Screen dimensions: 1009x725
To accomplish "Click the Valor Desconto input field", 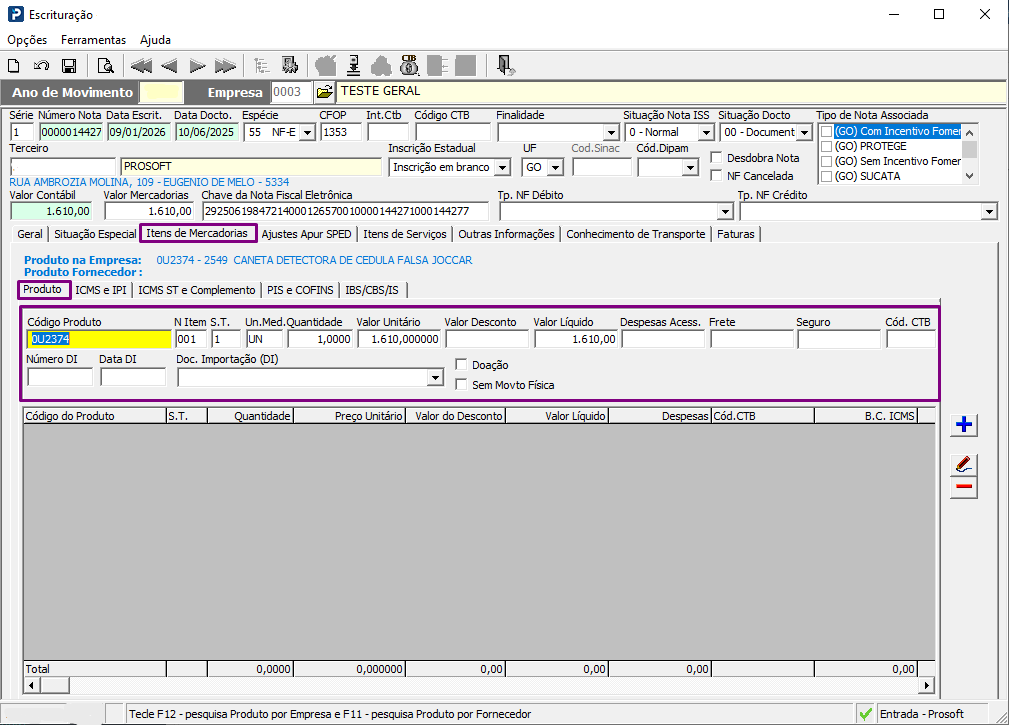I will click(x=487, y=339).
